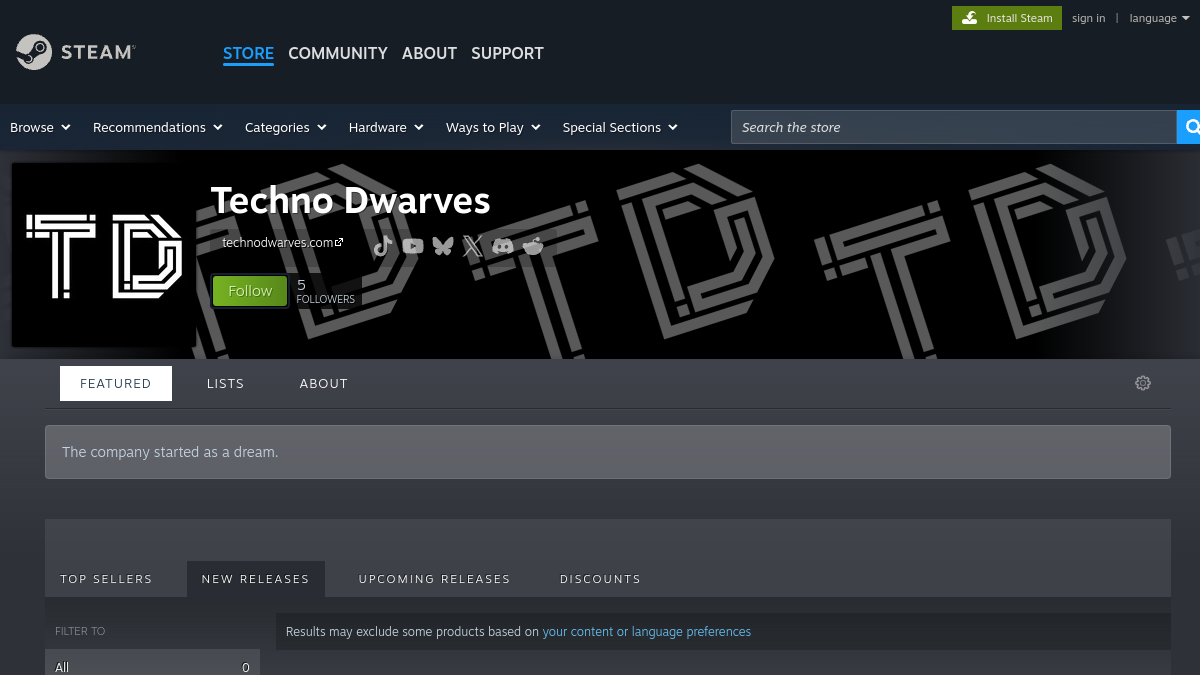Image resolution: width=1200 pixels, height=675 pixels.
Task: Open the Discord server icon
Action: click(x=503, y=246)
